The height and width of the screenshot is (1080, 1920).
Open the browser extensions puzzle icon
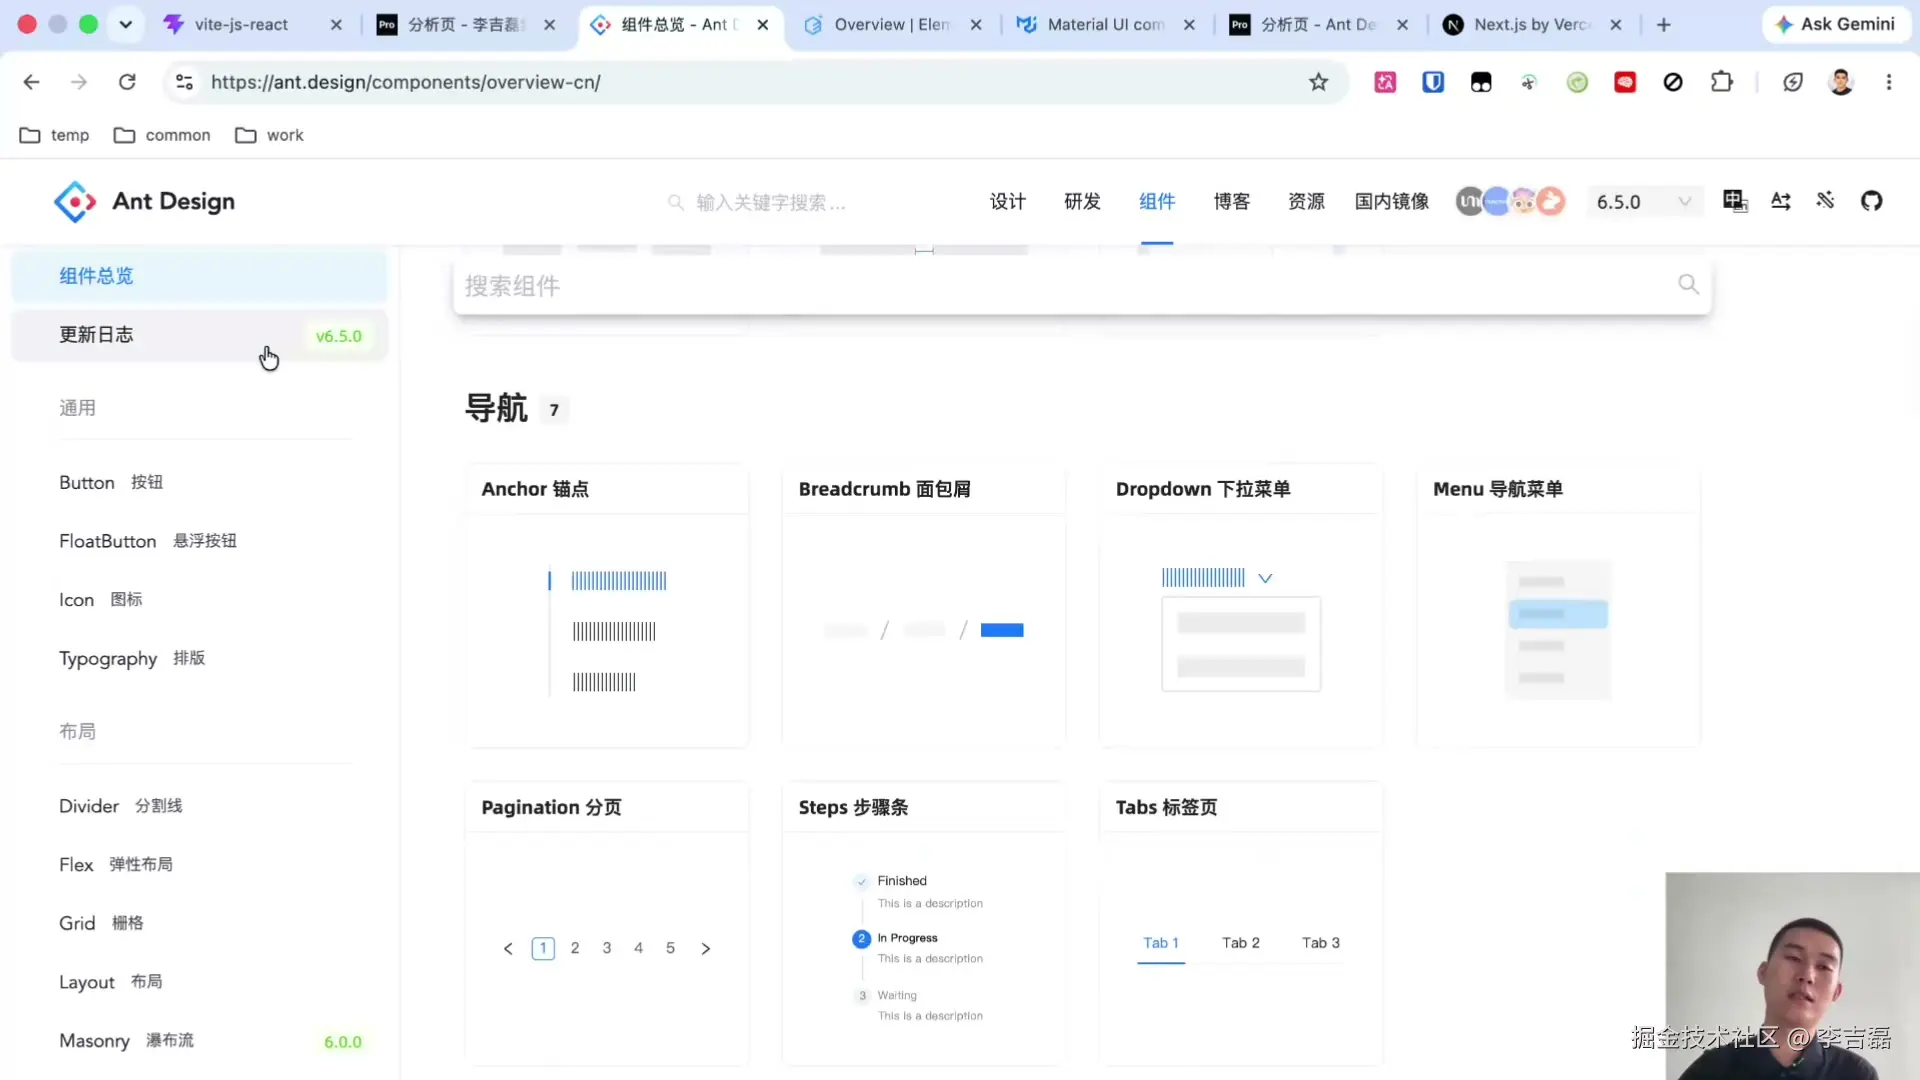(1721, 82)
